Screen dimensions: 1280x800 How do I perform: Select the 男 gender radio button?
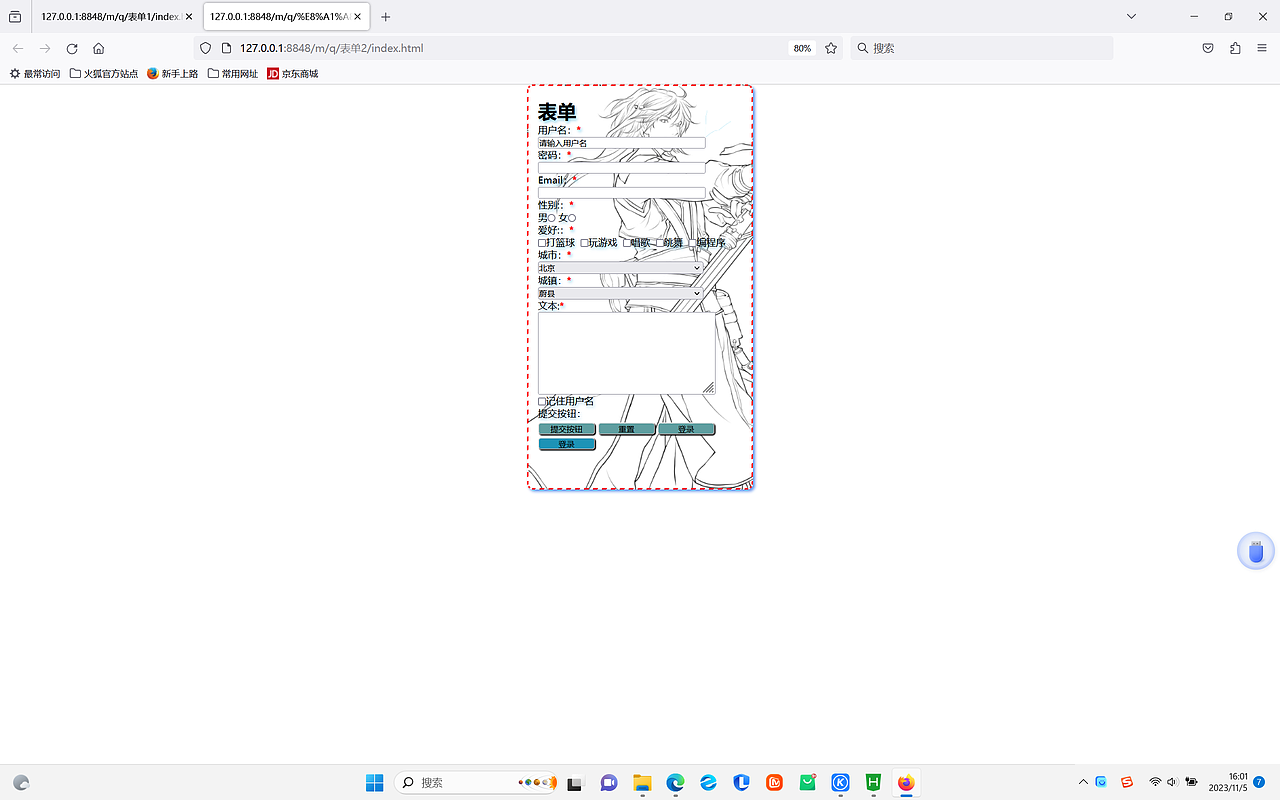550,217
